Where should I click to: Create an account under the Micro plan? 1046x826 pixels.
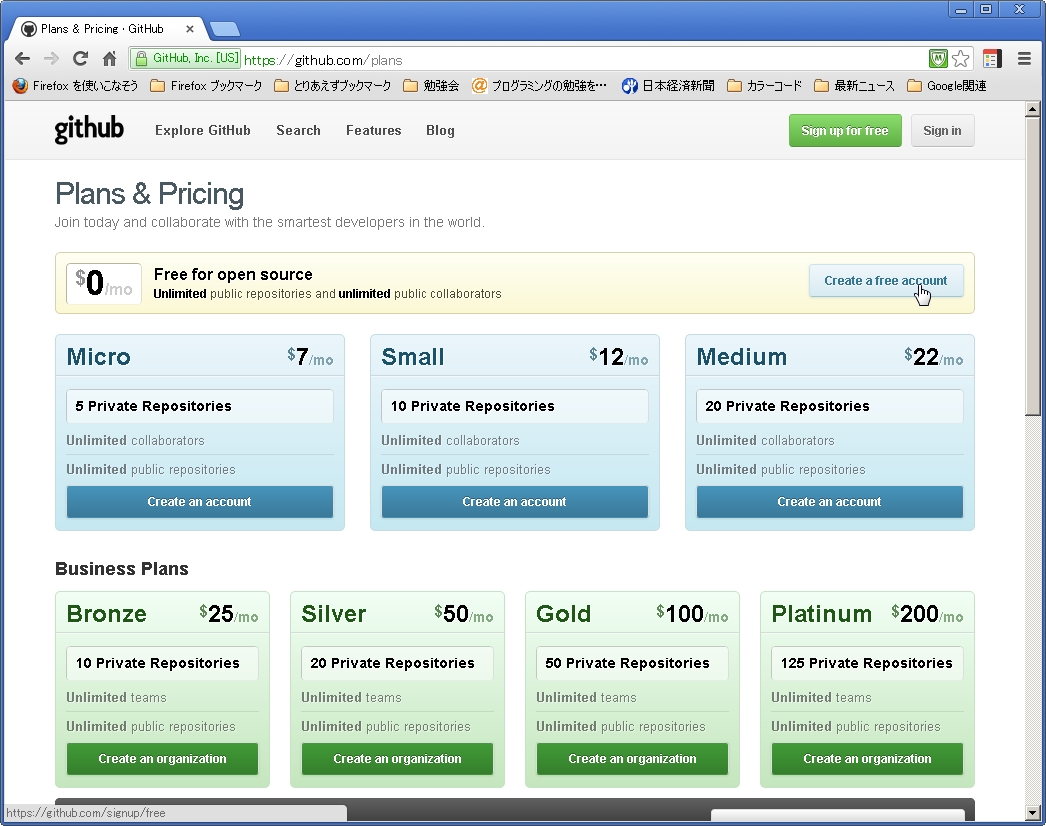click(x=199, y=502)
